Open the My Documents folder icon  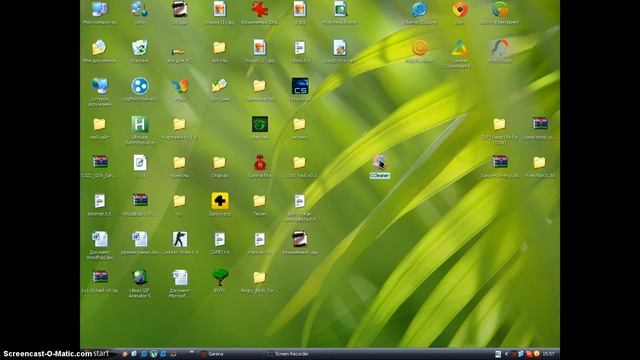click(99, 47)
